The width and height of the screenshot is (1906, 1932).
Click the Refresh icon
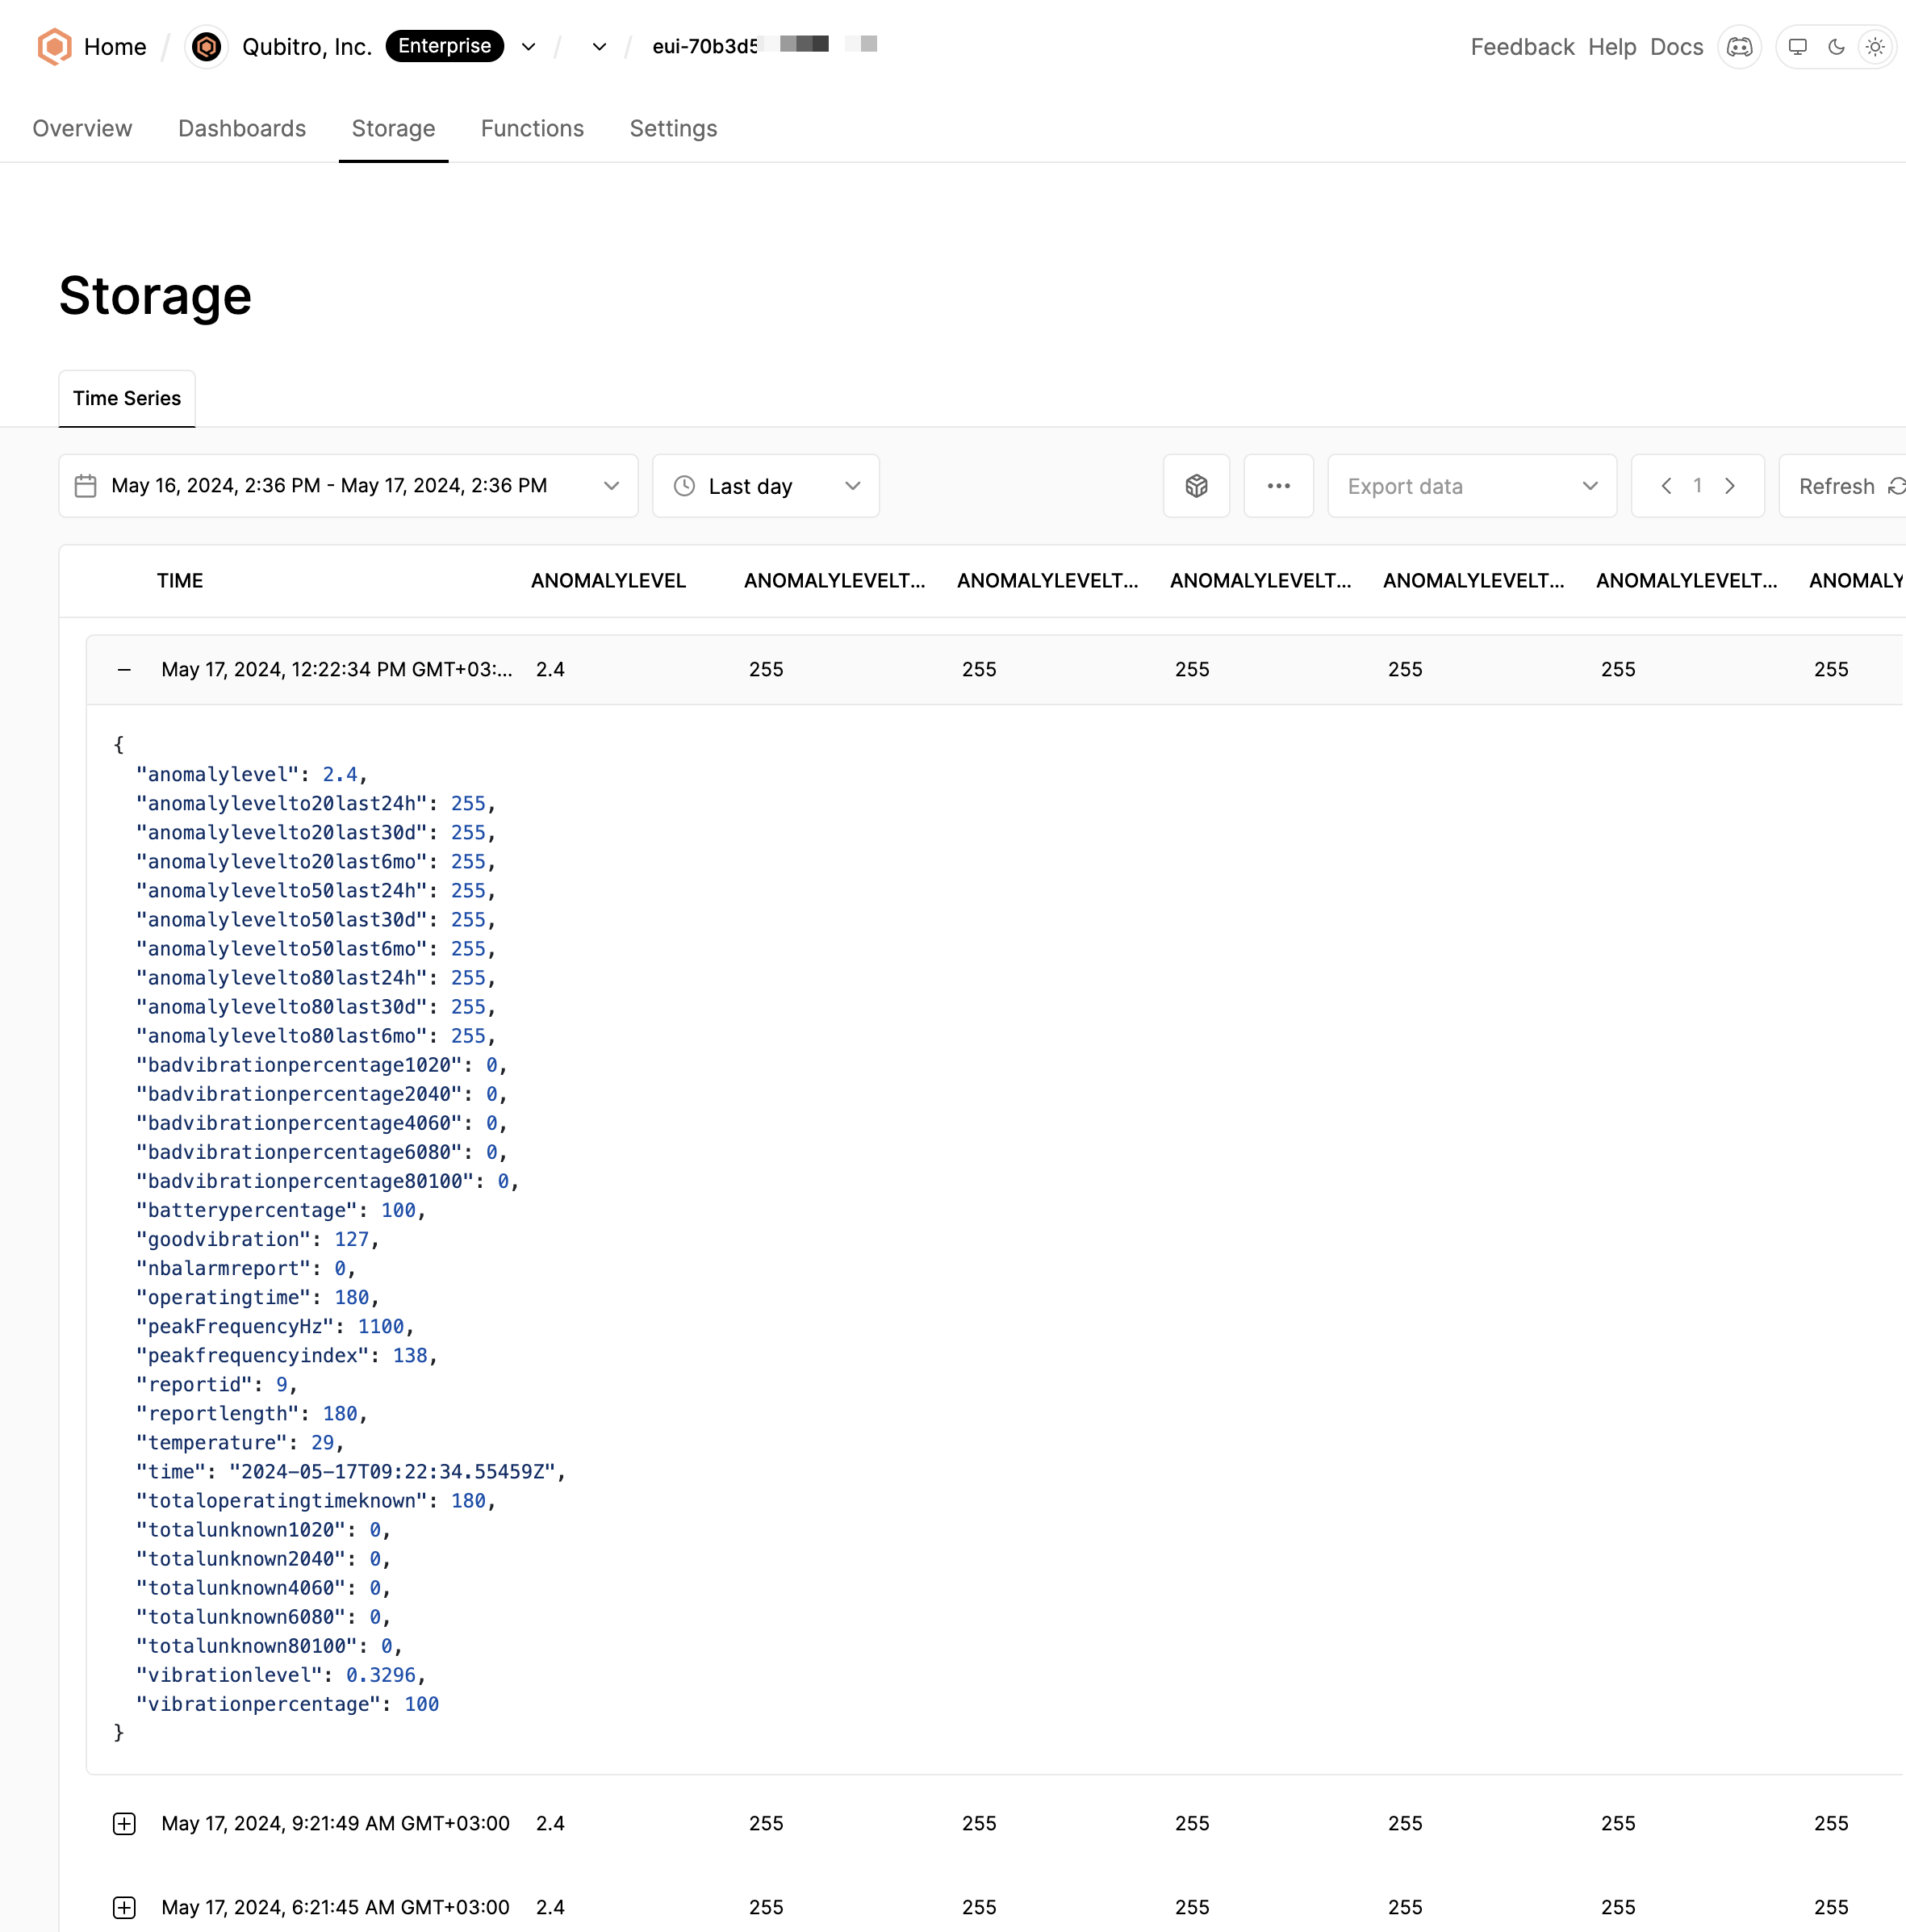(x=1897, y=486)
